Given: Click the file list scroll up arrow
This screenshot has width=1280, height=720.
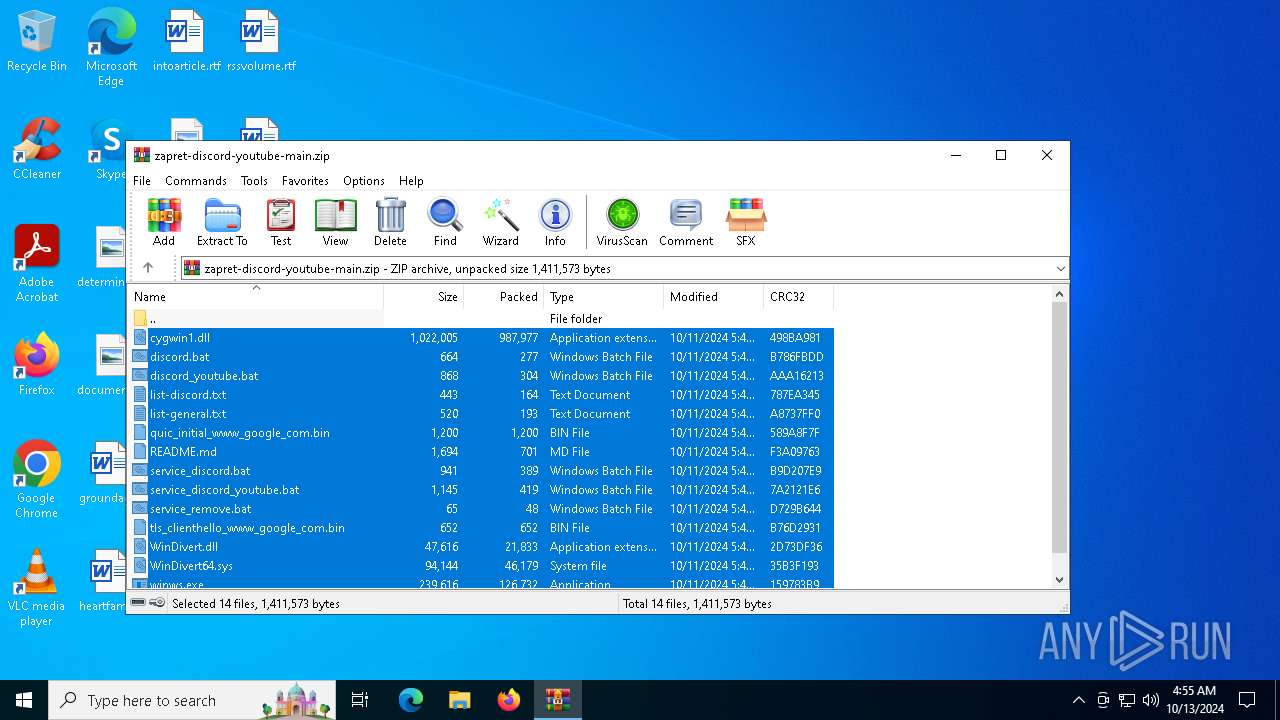Looking at the screenshot, I should coord(1060,294).
